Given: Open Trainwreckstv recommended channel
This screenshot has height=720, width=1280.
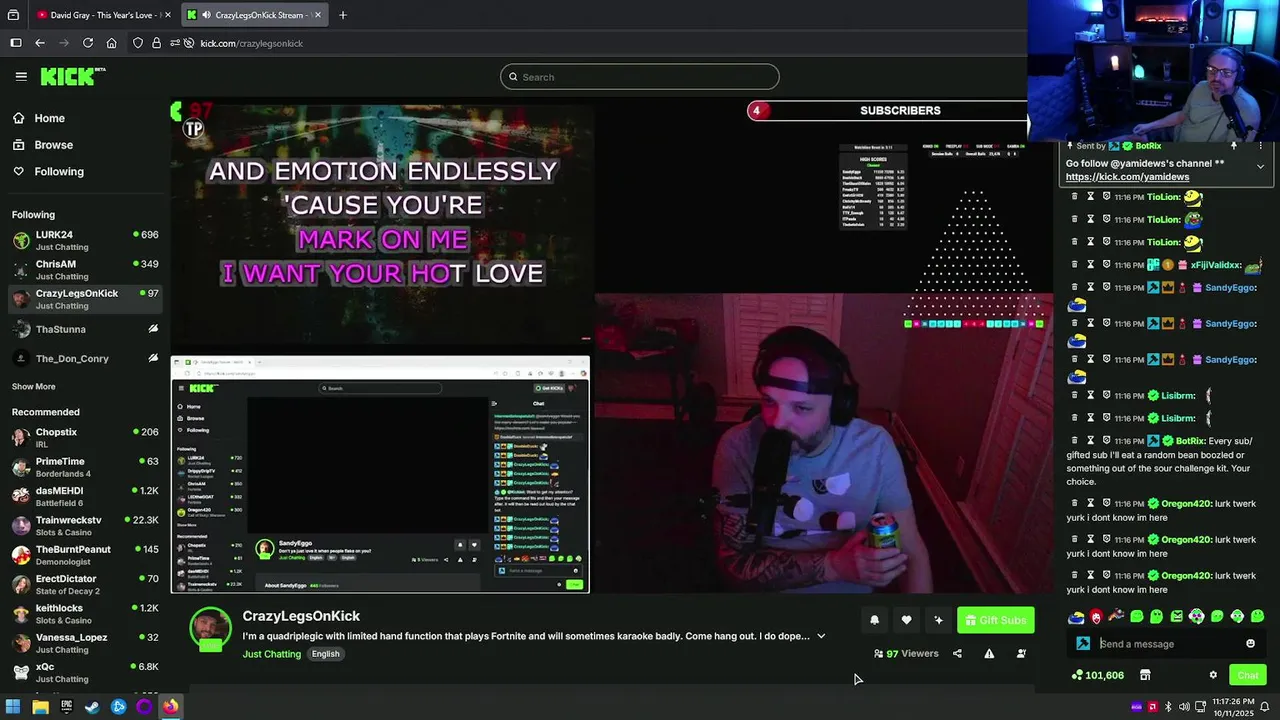Looking at the screenshot, I should point(86,526).
